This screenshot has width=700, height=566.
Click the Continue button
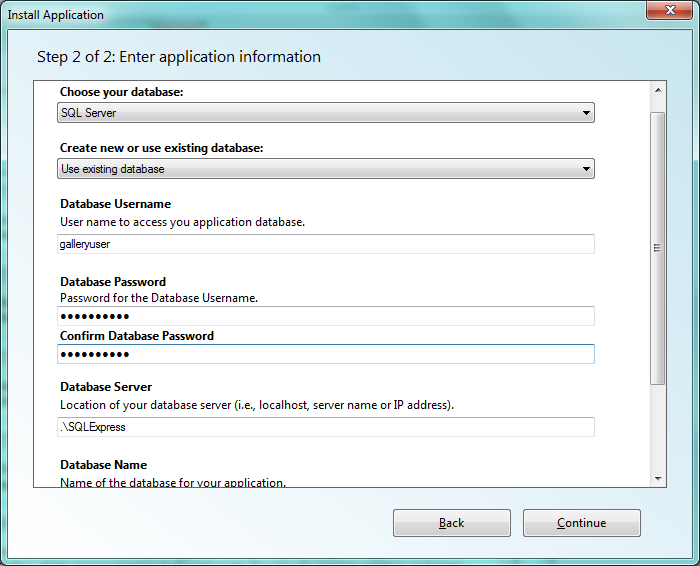(x=582, y=523)
